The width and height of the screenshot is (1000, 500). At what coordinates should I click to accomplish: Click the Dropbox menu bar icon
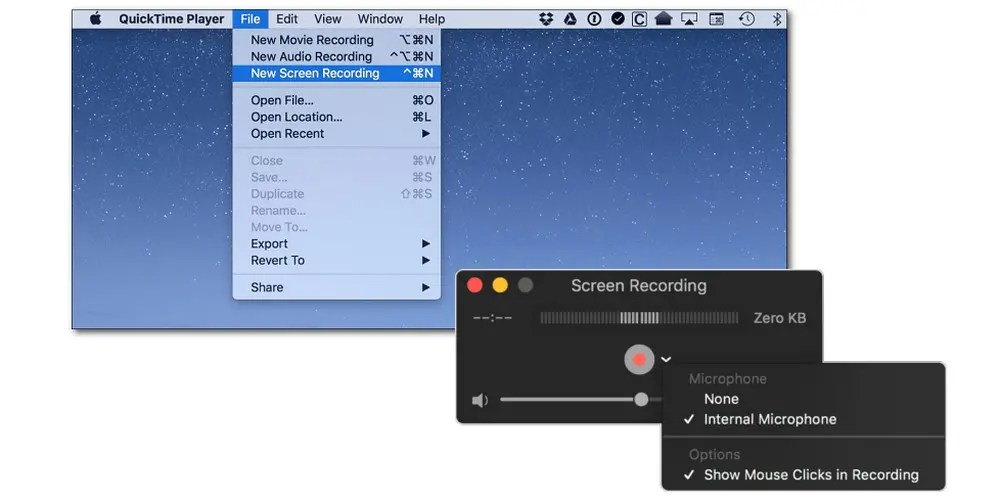(x=546, y=19)
